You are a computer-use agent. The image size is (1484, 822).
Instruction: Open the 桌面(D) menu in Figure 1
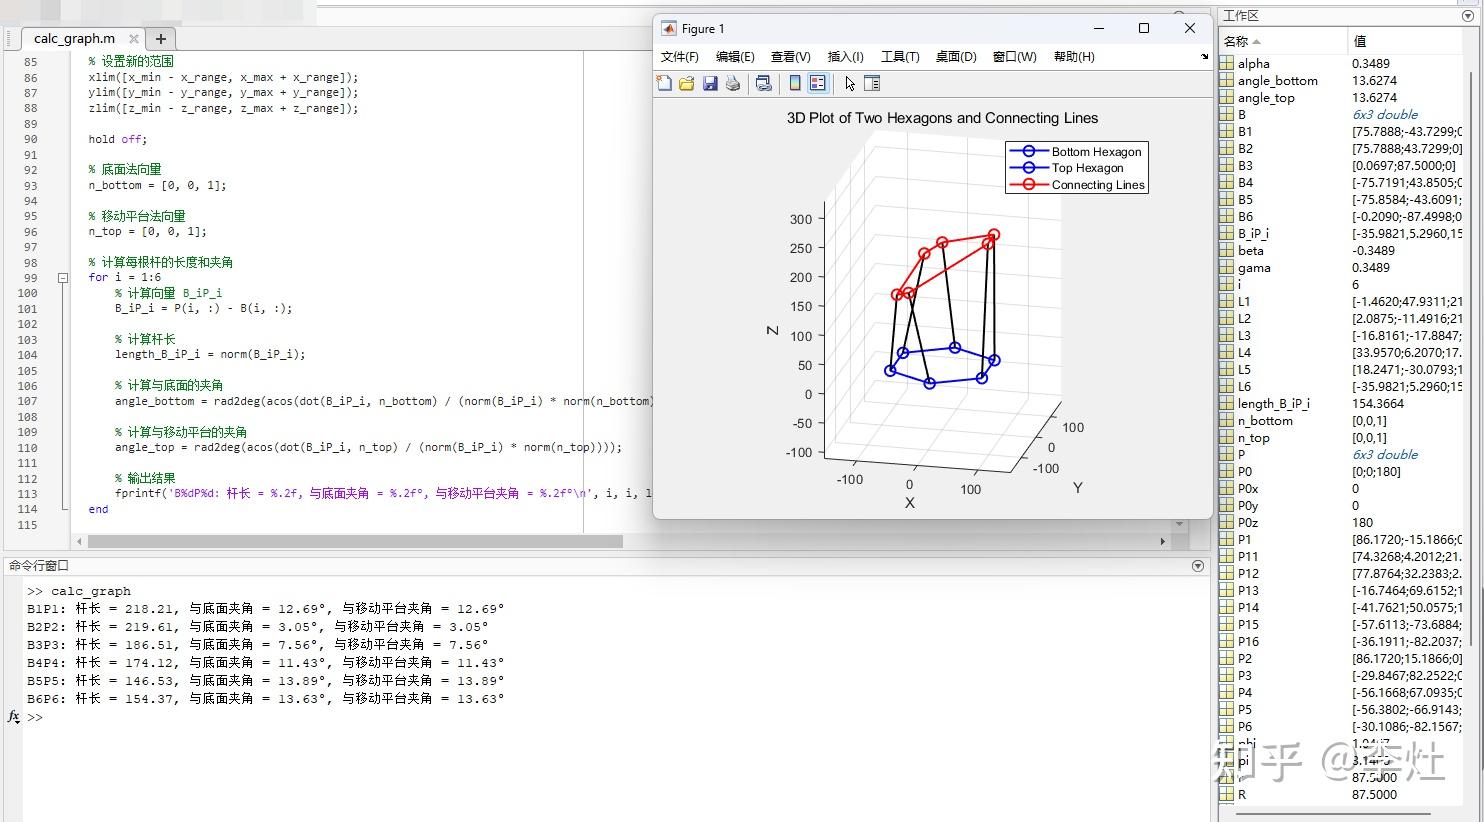coord(956,57)
